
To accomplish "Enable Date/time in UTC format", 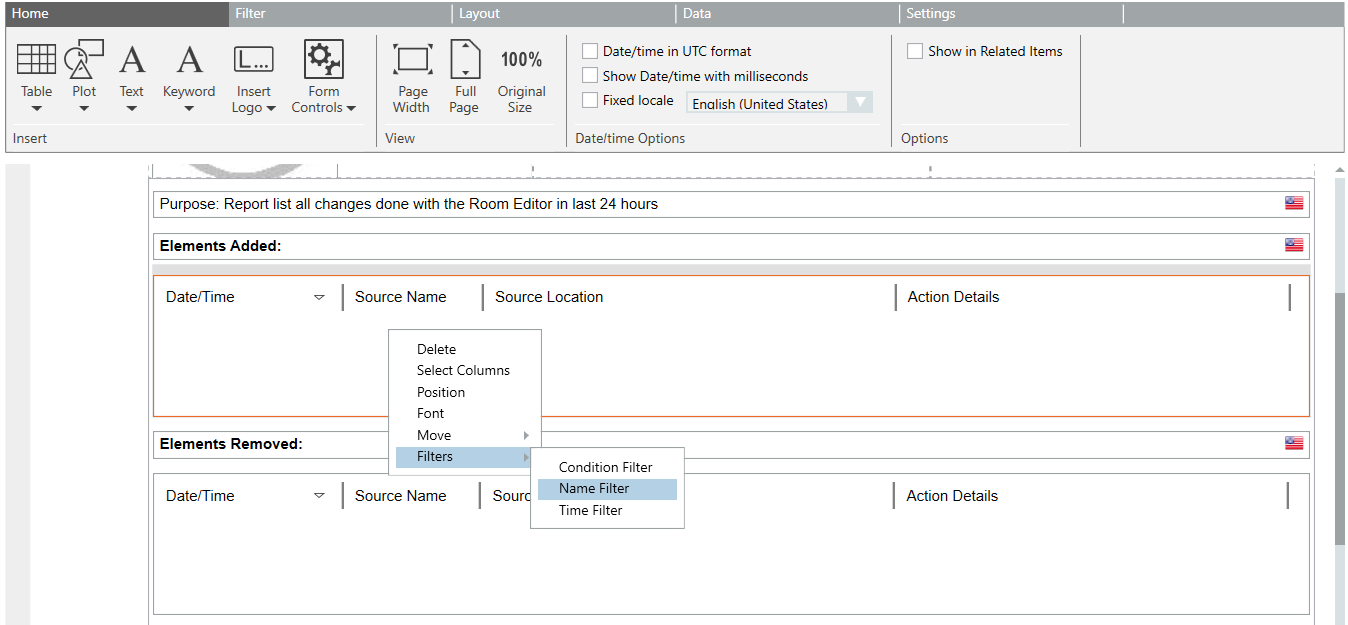I will click(591, 51).
